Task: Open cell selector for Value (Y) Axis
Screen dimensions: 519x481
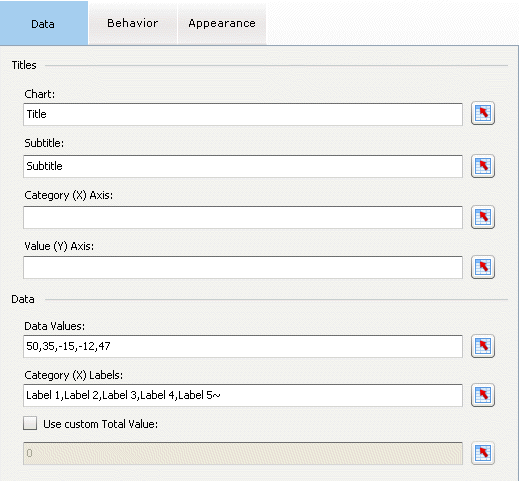Action: coord(483,267)
